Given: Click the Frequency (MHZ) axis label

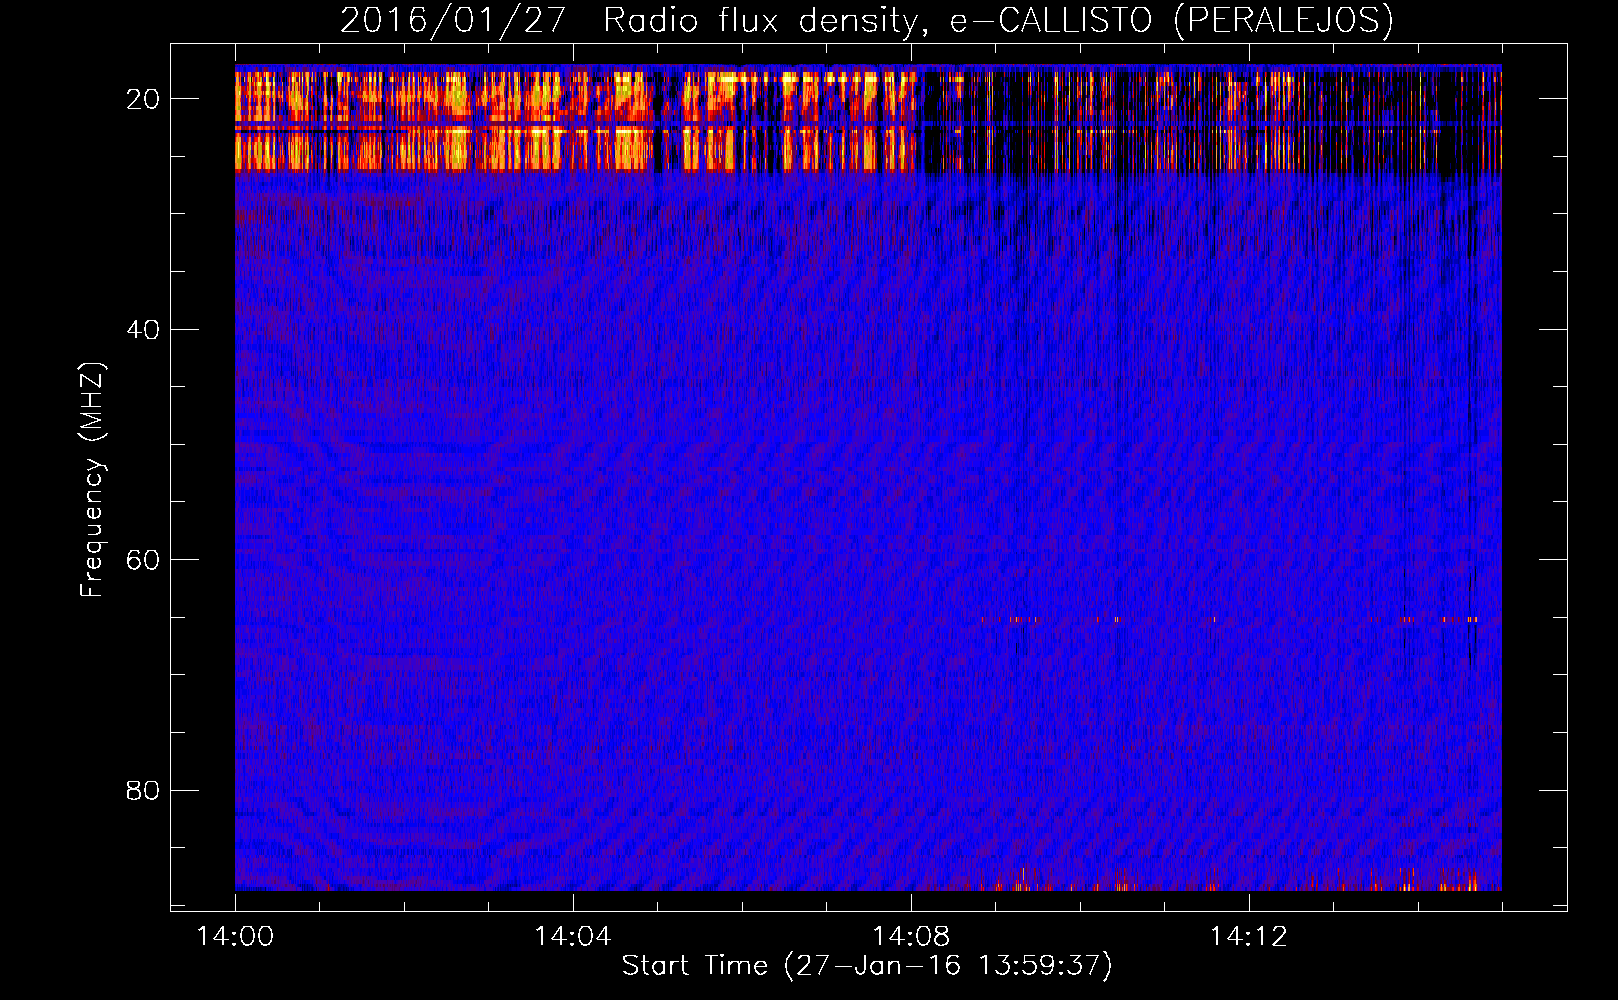Looking at the screenshot, I should (x=92, y=479).
